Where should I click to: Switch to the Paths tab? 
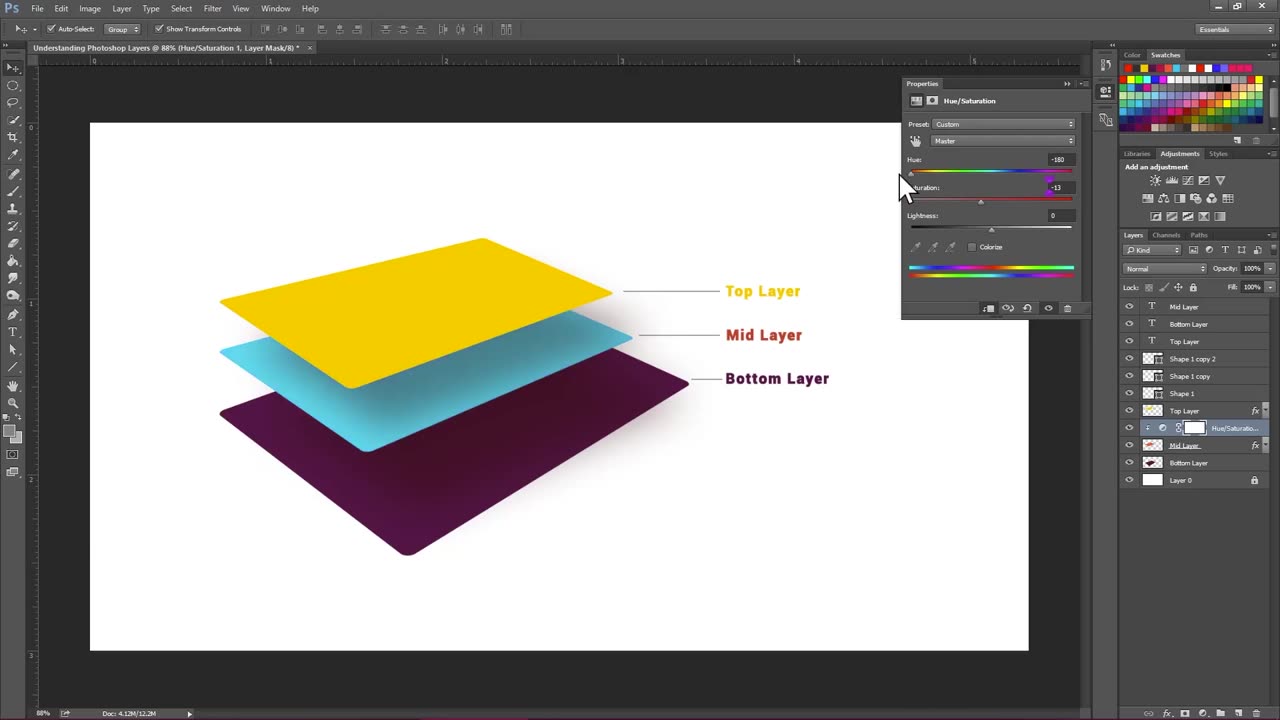(1199, 235)
